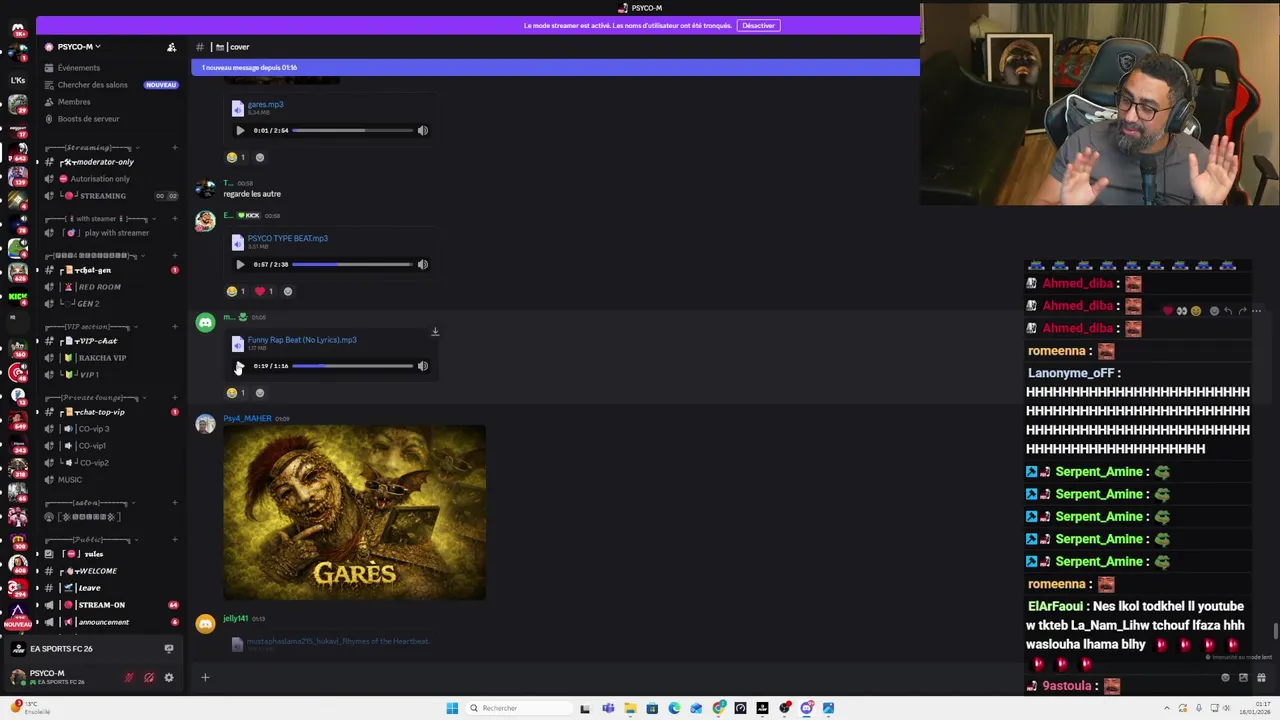This screenshot has width=1280, height=720.
Task: Open the Windows Start menu
Action: tap(452, 708)
